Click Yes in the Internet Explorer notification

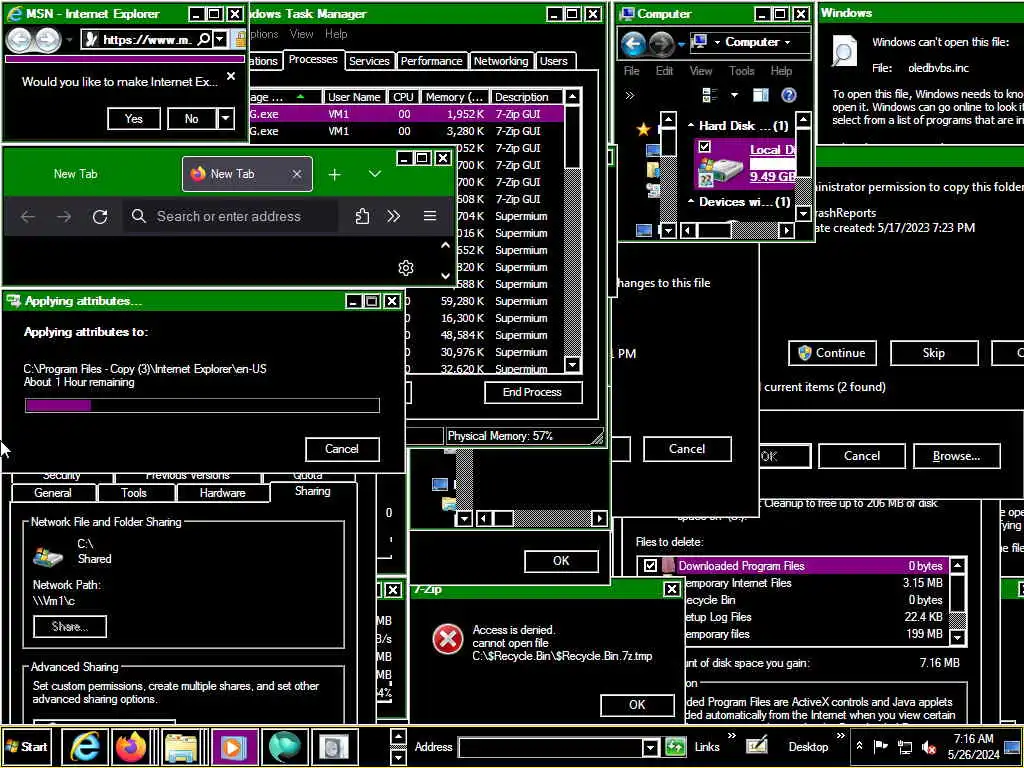tap(134, 119)
